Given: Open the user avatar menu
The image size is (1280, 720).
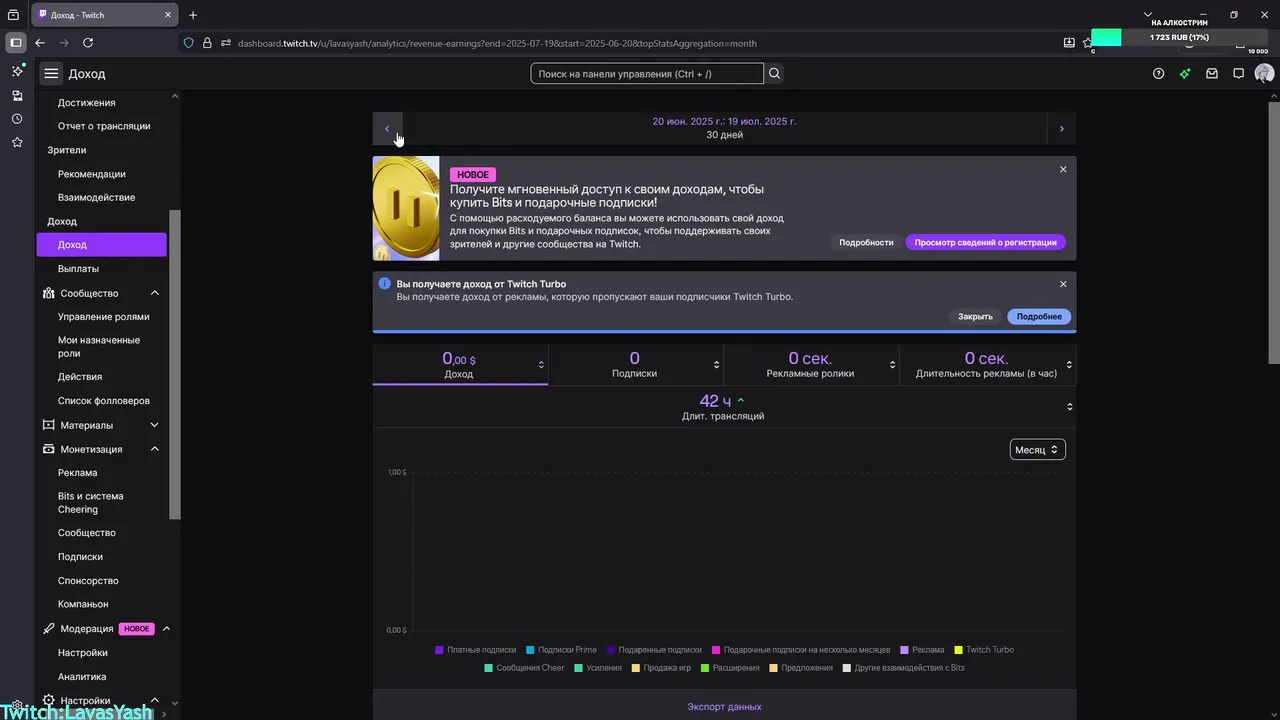Looking at the screenshot, I should point(1264,73).
